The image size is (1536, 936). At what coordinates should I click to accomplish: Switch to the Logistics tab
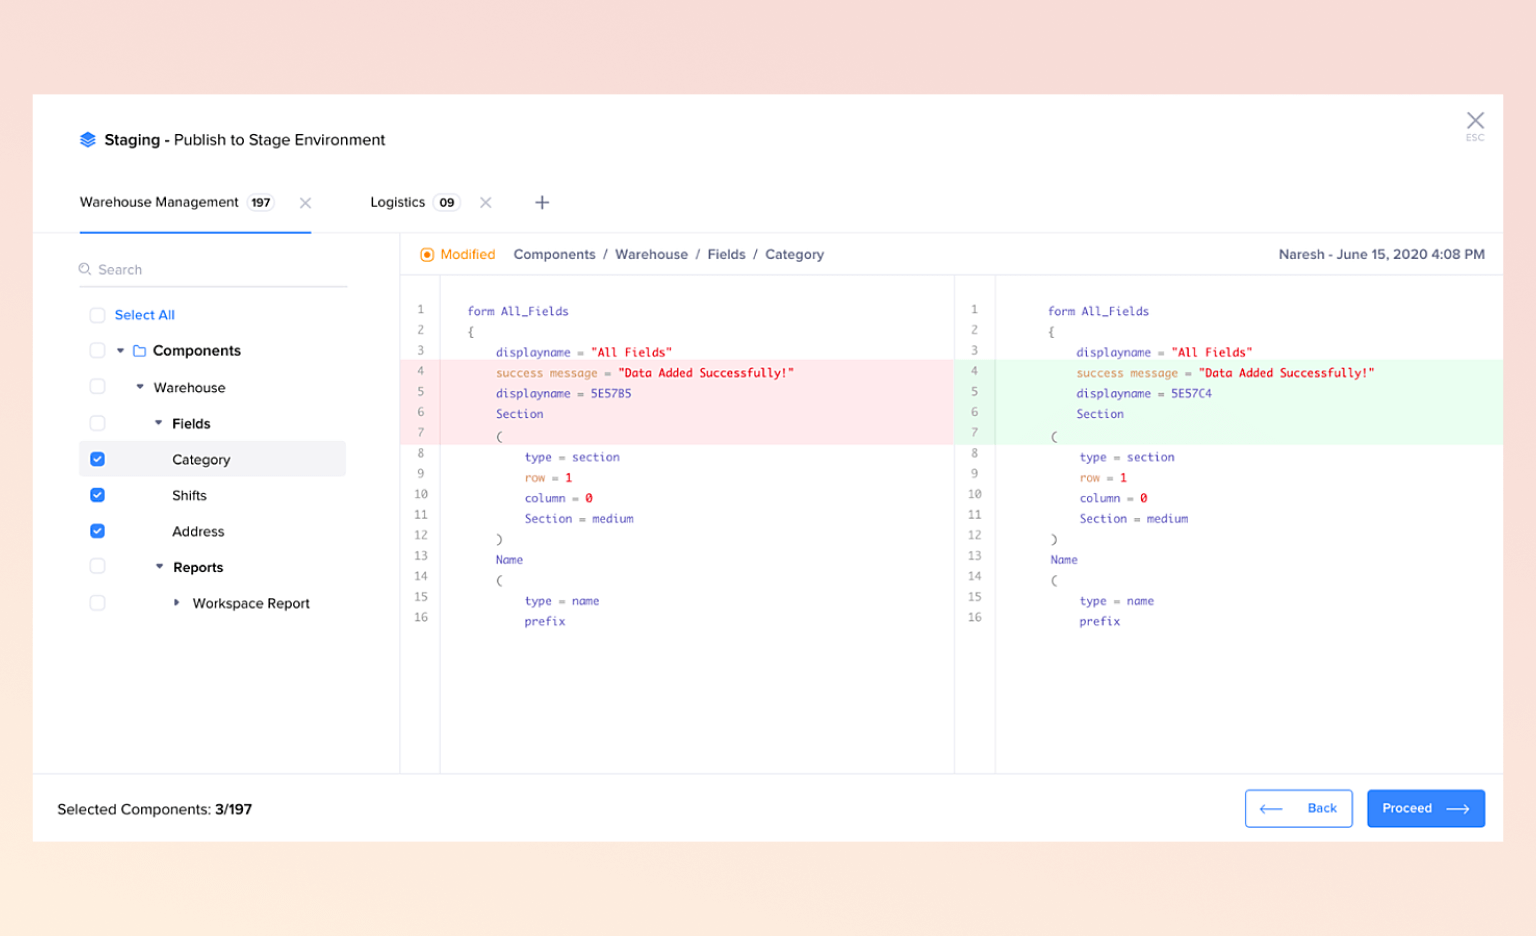[x=397, y=202]
